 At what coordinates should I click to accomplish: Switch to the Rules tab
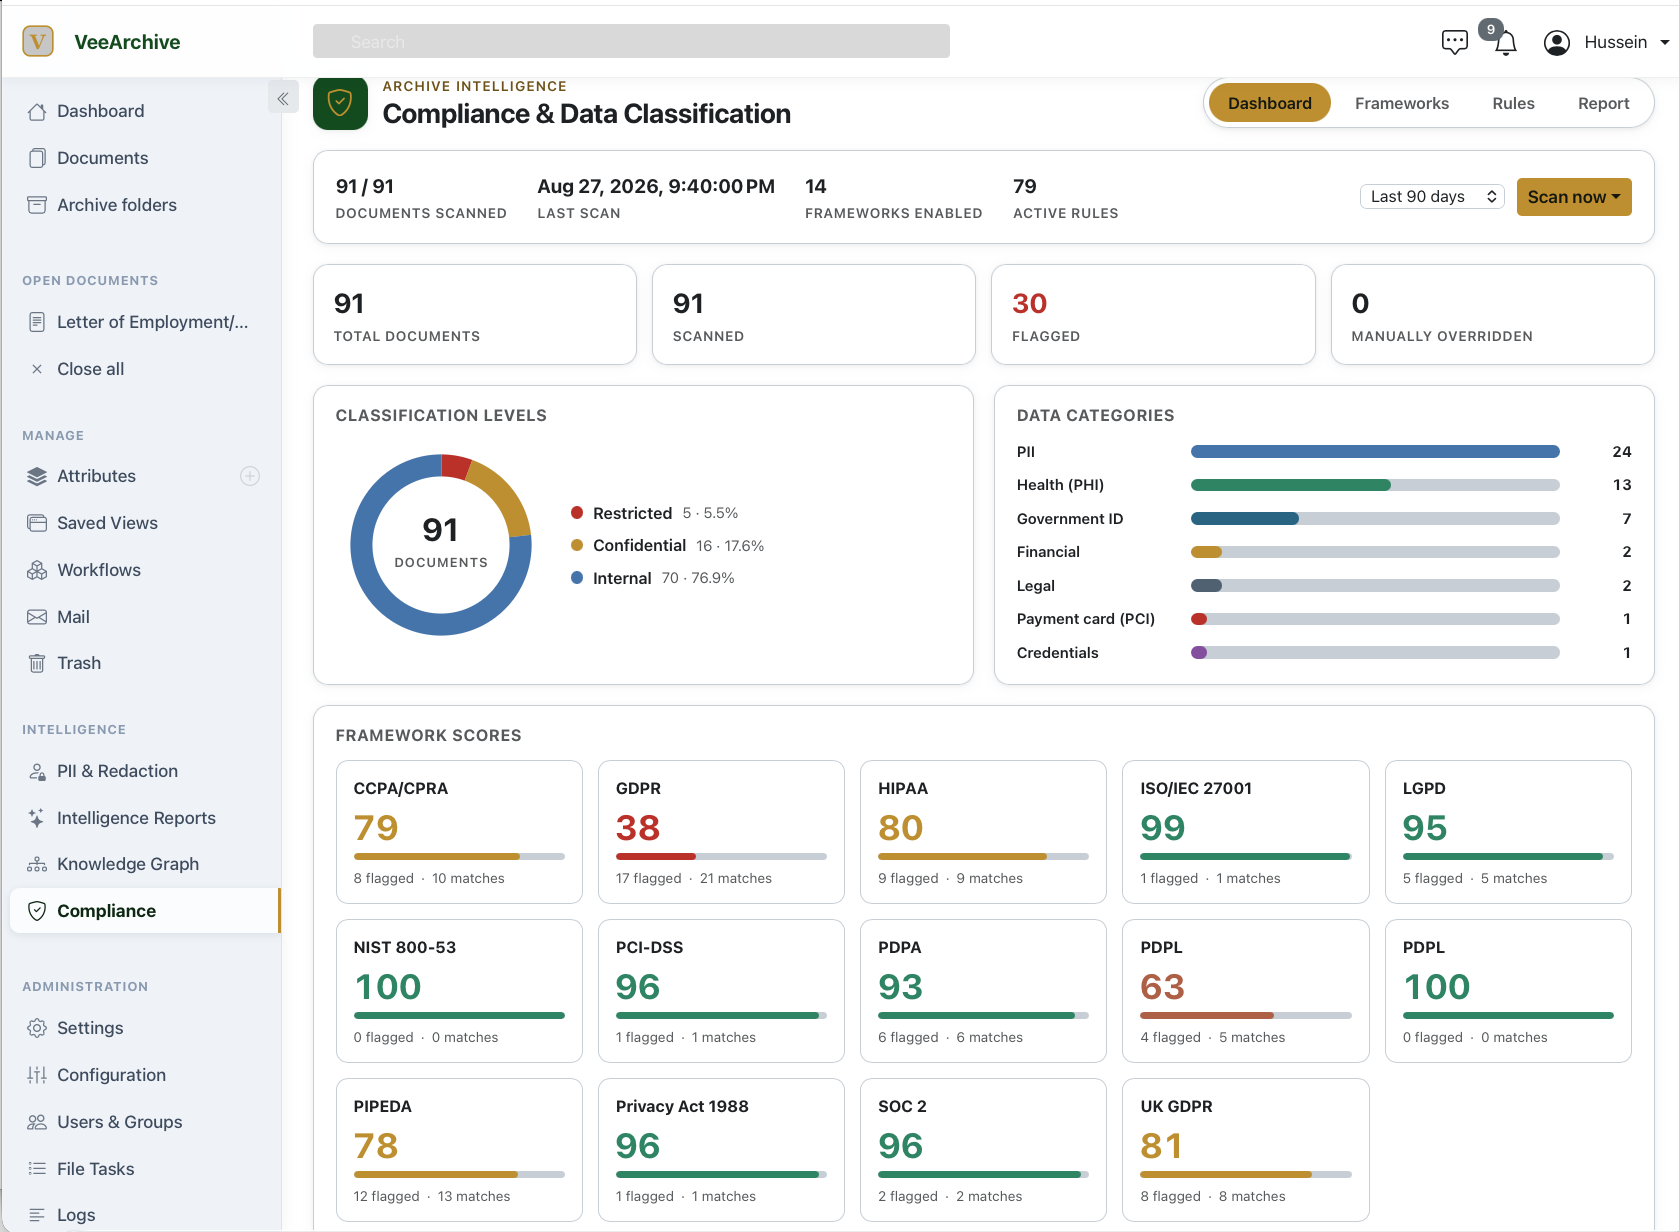click(1513, 103)
